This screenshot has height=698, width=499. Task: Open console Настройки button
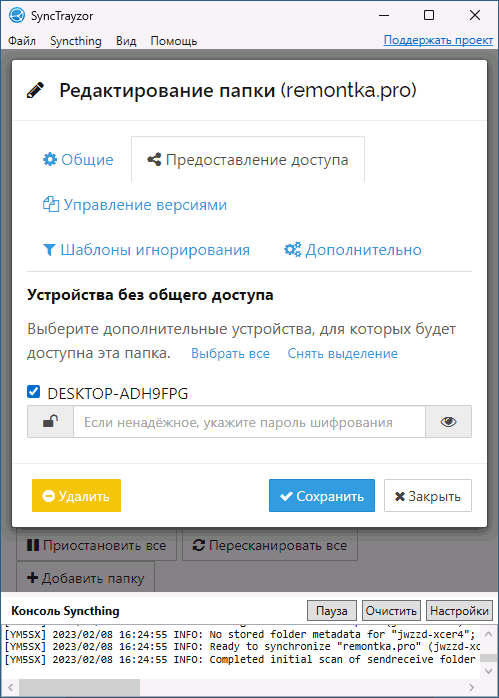click(x=459, y=611)
